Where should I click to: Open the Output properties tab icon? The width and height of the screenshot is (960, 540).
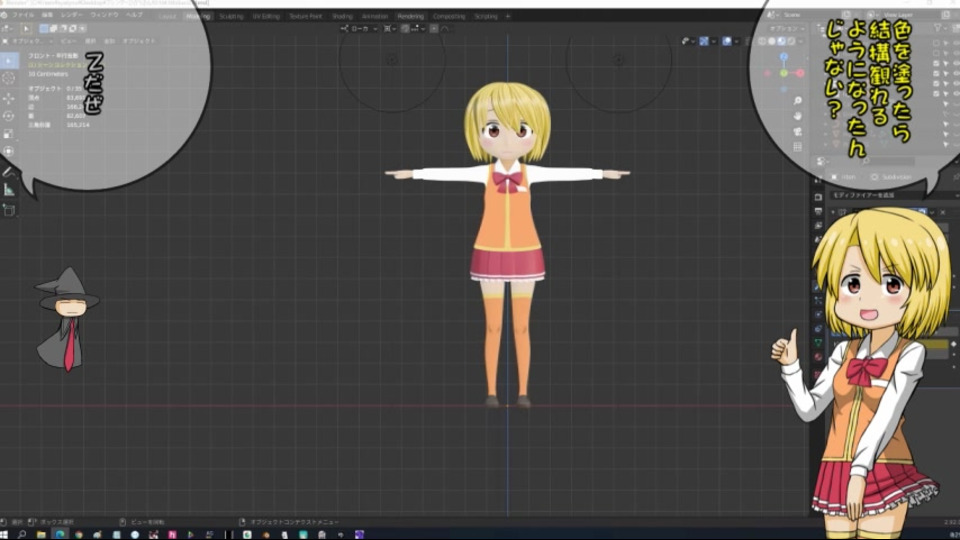coord(818,211)
